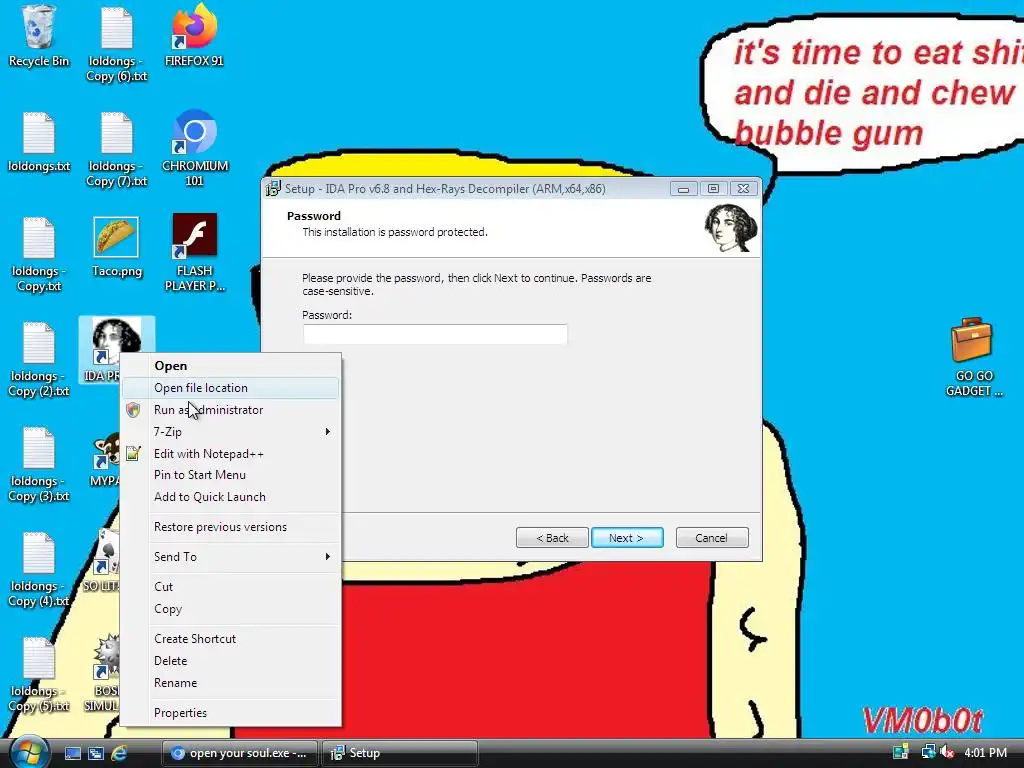This screenshot has width=1024, height=768.
Task: Maximize the Setup window
Action: (x=713, y=189)
